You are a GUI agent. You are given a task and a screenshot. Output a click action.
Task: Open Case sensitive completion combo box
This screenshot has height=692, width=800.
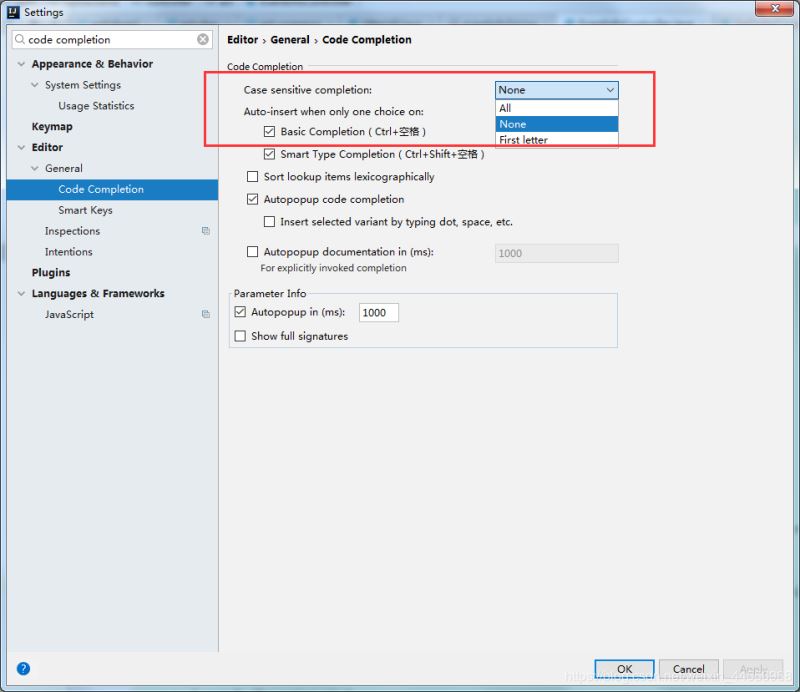point(557,90)
